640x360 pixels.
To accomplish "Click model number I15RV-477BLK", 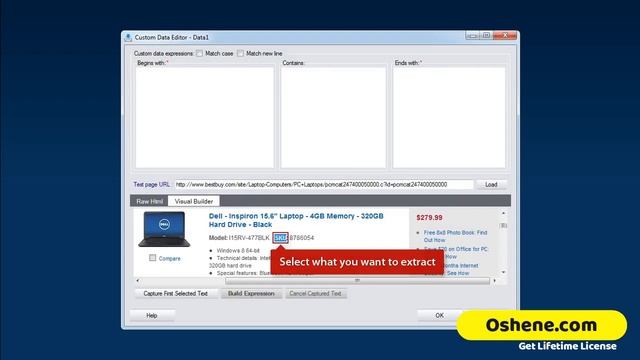I will pos(249,238).
